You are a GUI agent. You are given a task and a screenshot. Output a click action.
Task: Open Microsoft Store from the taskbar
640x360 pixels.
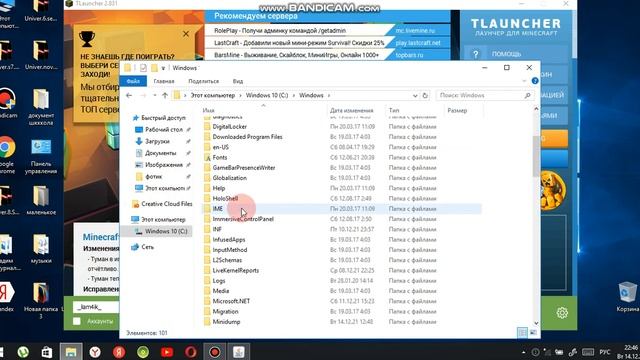click(x=47, y=352)
